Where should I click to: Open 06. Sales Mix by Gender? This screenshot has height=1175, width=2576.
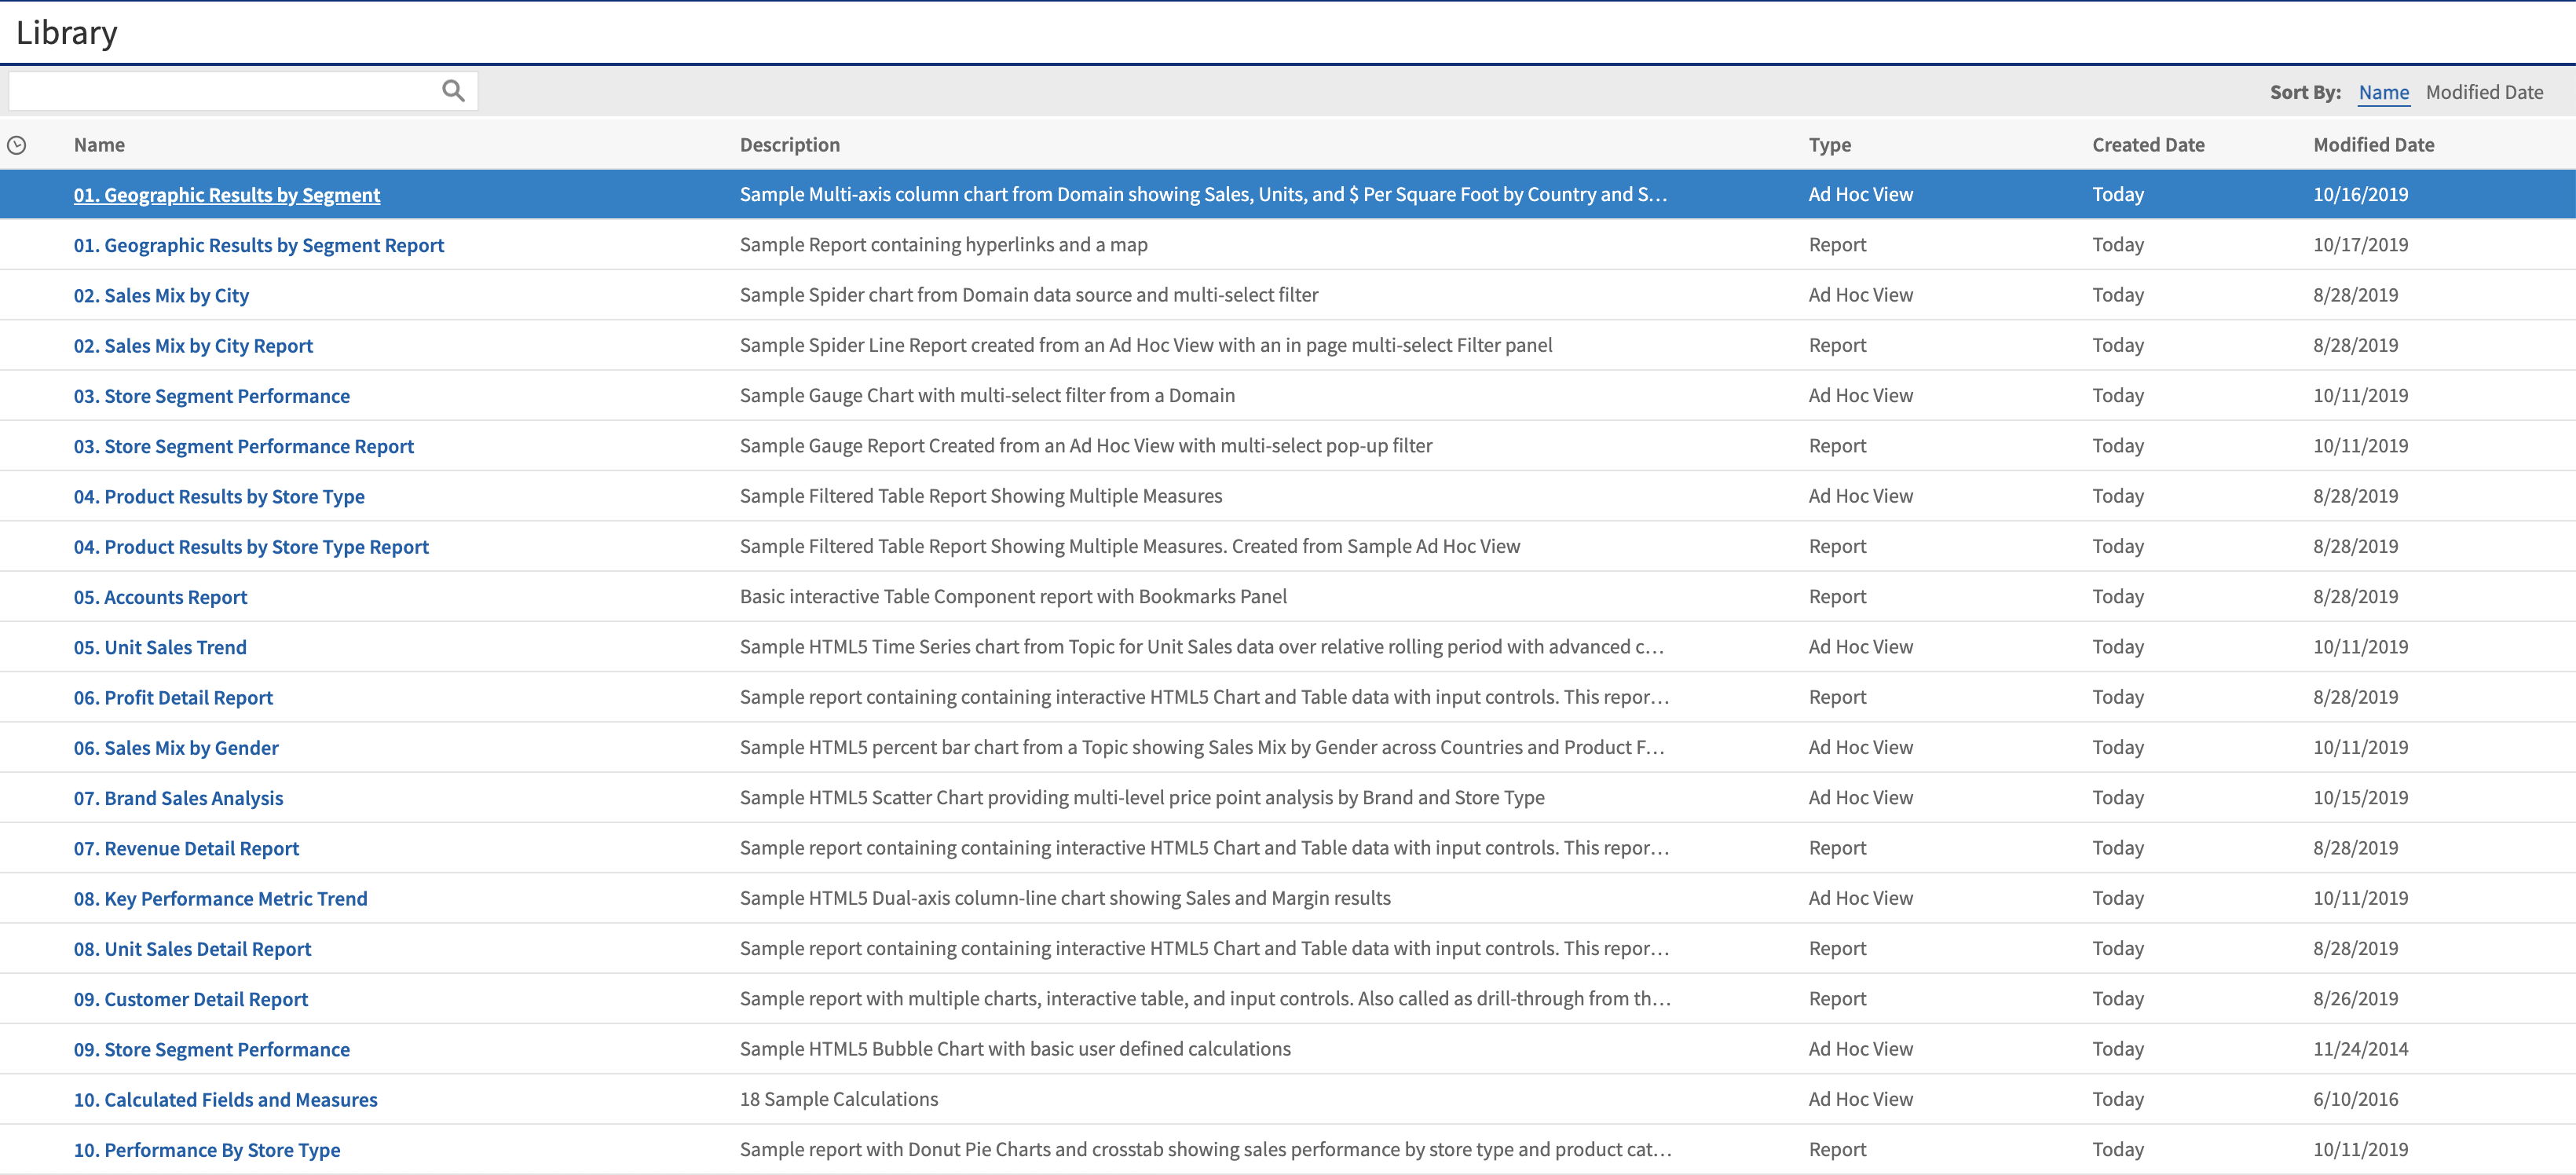[176, 748]
